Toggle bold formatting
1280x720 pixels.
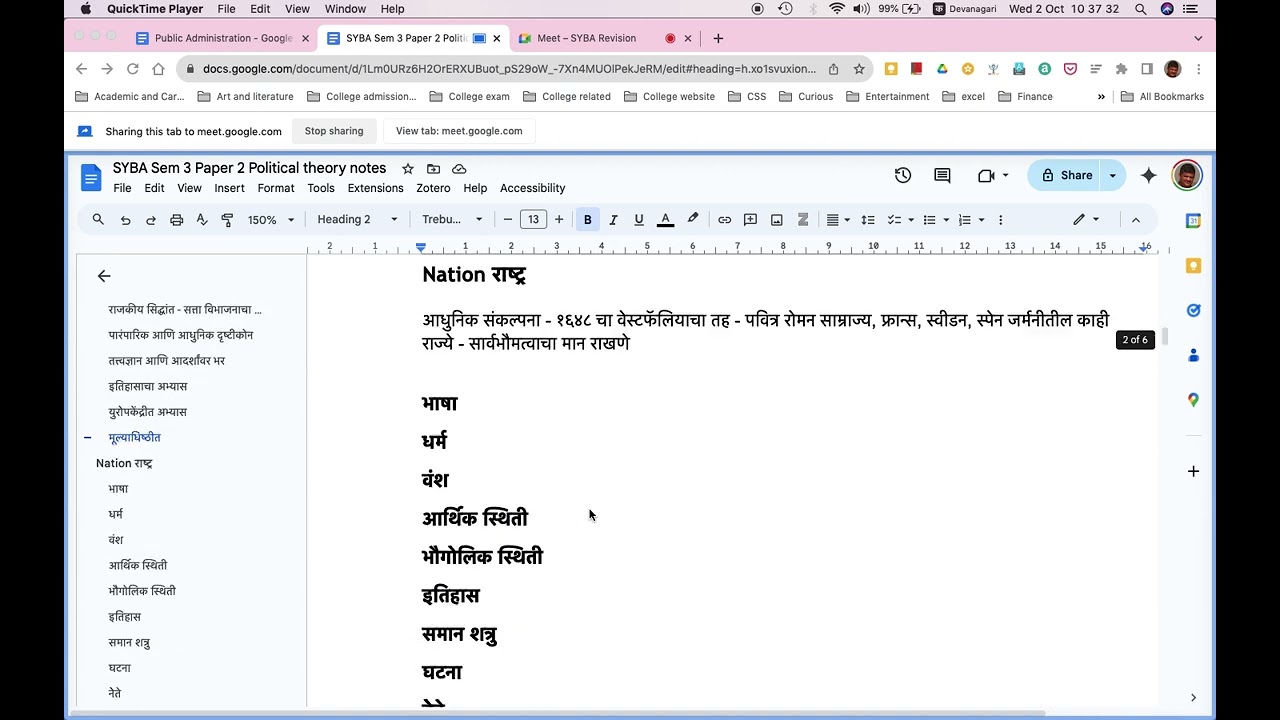pyautogui.click(x=587, y=220)
